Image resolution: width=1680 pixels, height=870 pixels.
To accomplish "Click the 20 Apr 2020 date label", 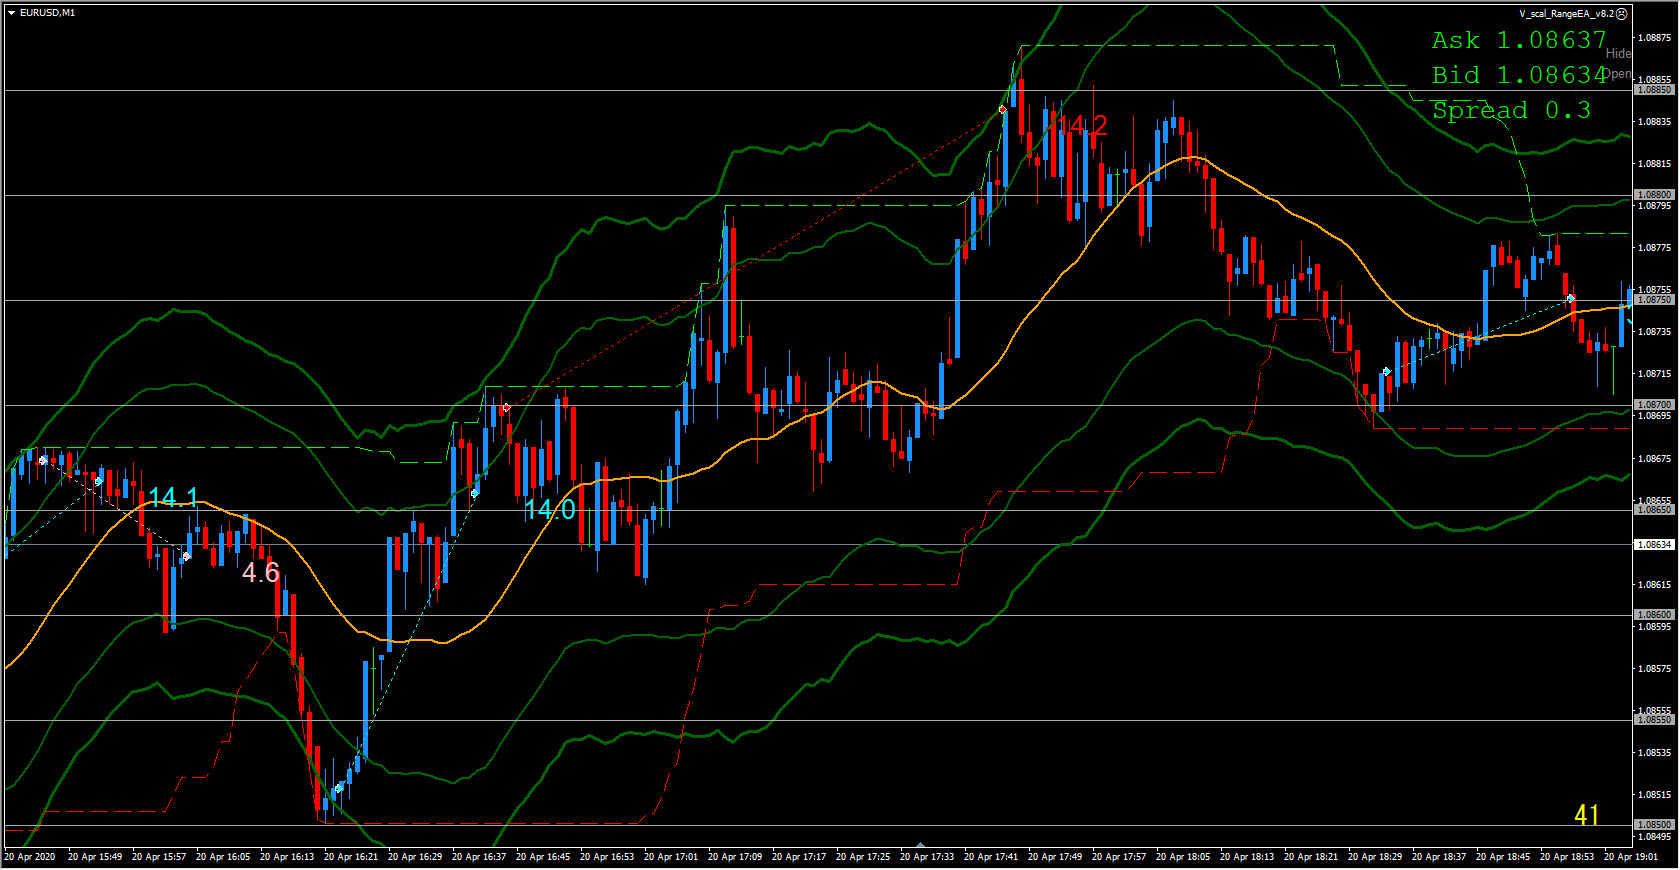I will [30, 857].
